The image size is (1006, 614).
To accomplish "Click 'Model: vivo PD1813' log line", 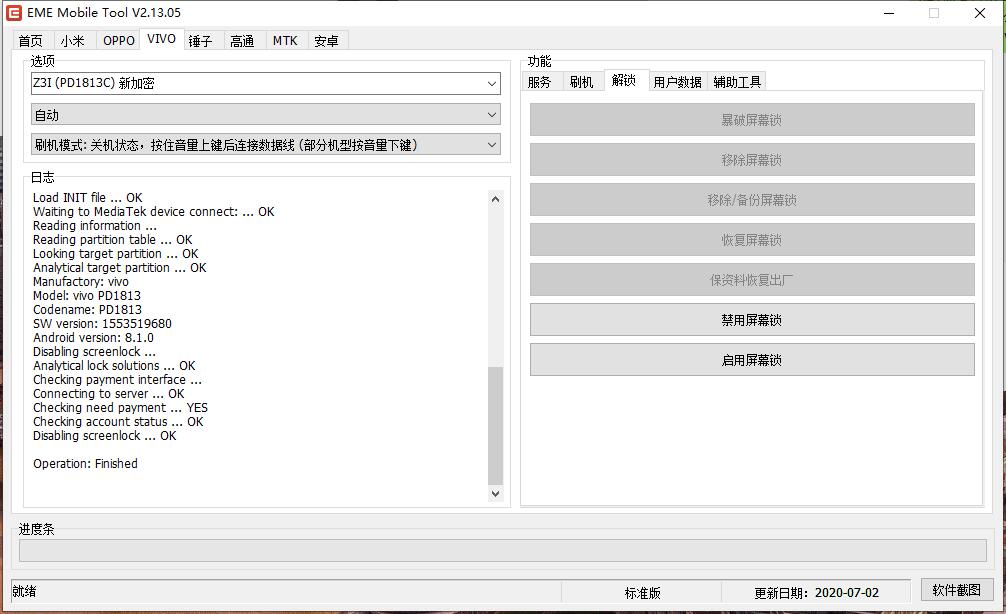I will tap(87, 296).
